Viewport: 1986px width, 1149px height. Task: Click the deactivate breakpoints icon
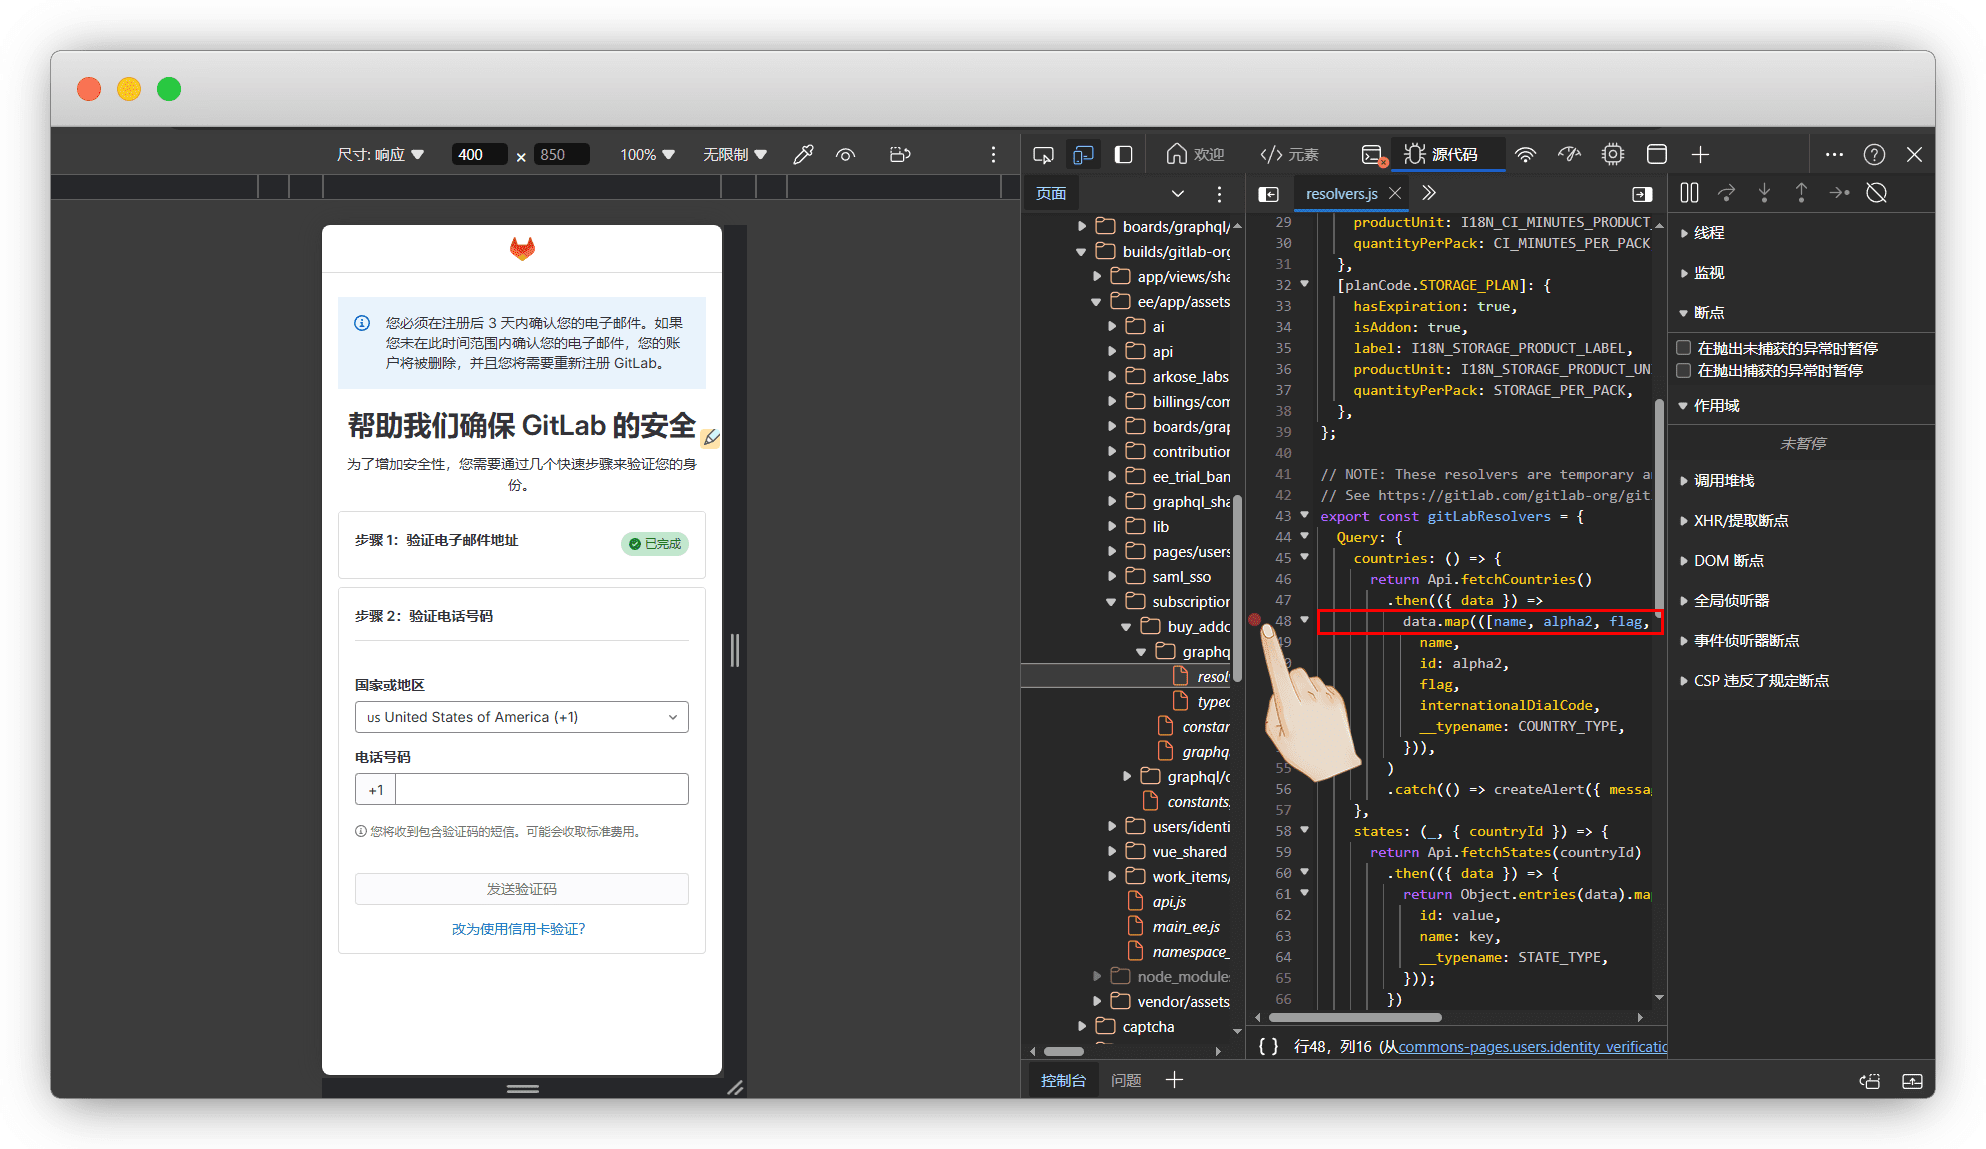[x=1876, y=193]
